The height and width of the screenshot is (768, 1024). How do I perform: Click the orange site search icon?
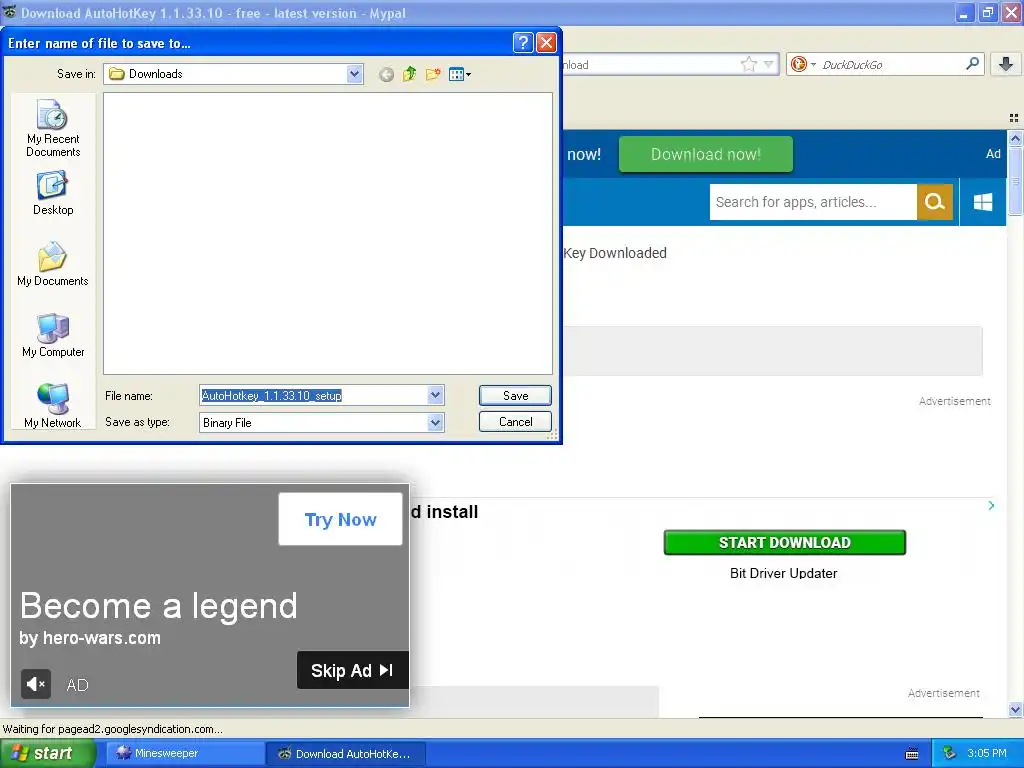935,202
